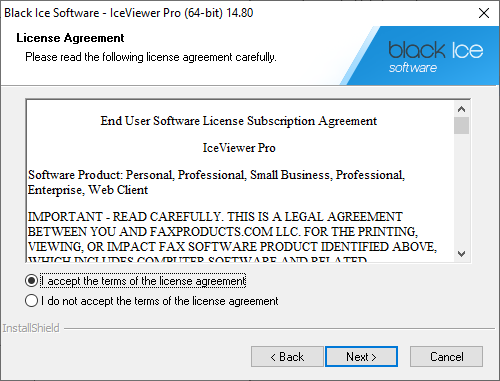Click the license text scrollbar thumb
The image size is (500, 381).
coord(461,125)
